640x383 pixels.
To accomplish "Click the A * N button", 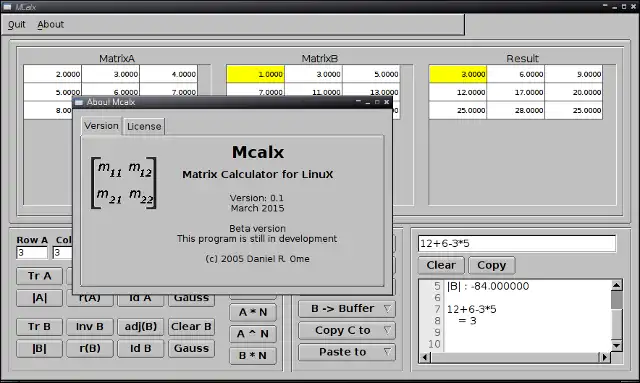I will click(253, 312).
